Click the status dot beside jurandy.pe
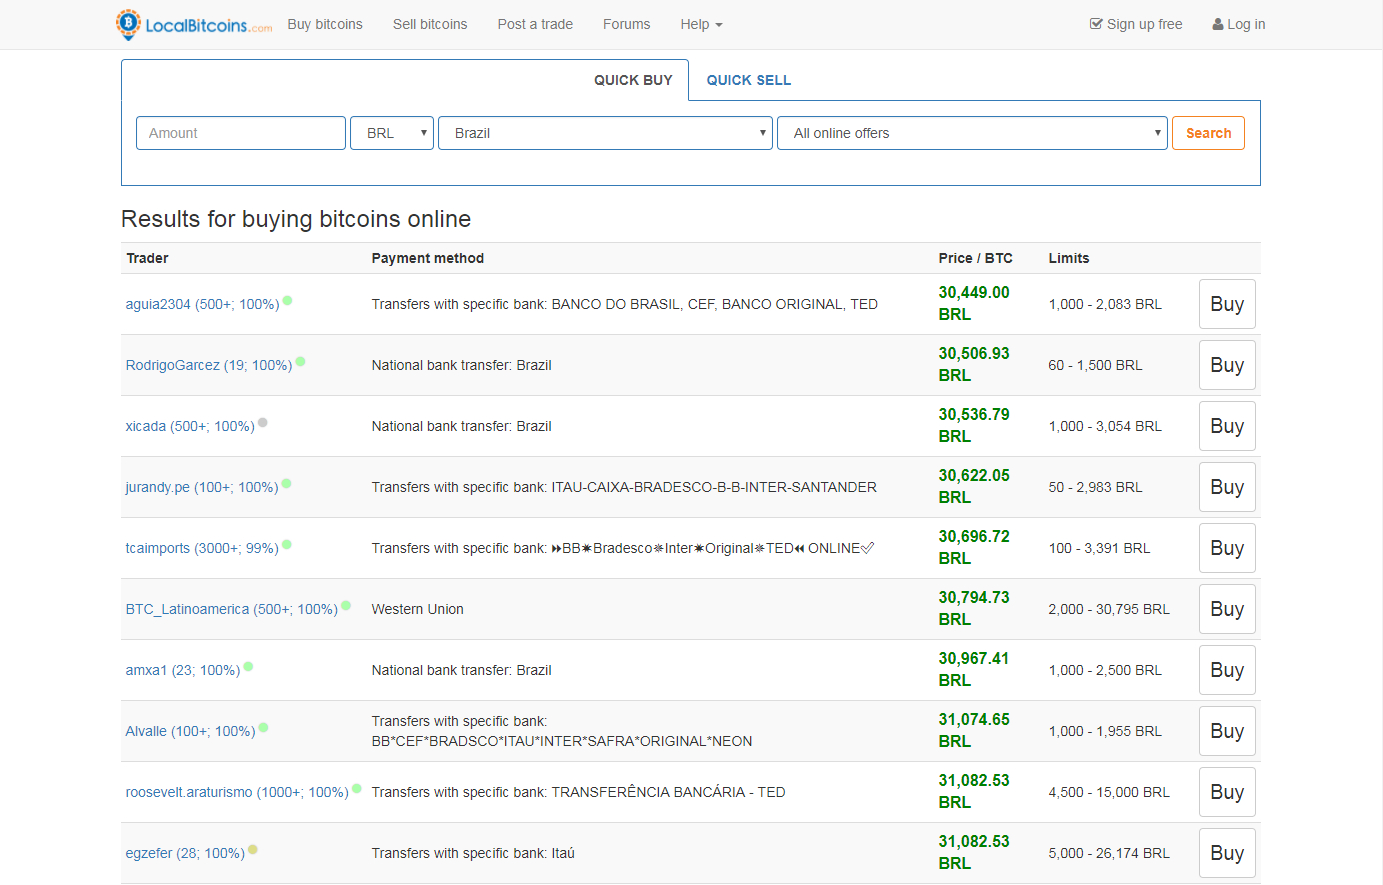The image size is (1383, 885). 287,483
